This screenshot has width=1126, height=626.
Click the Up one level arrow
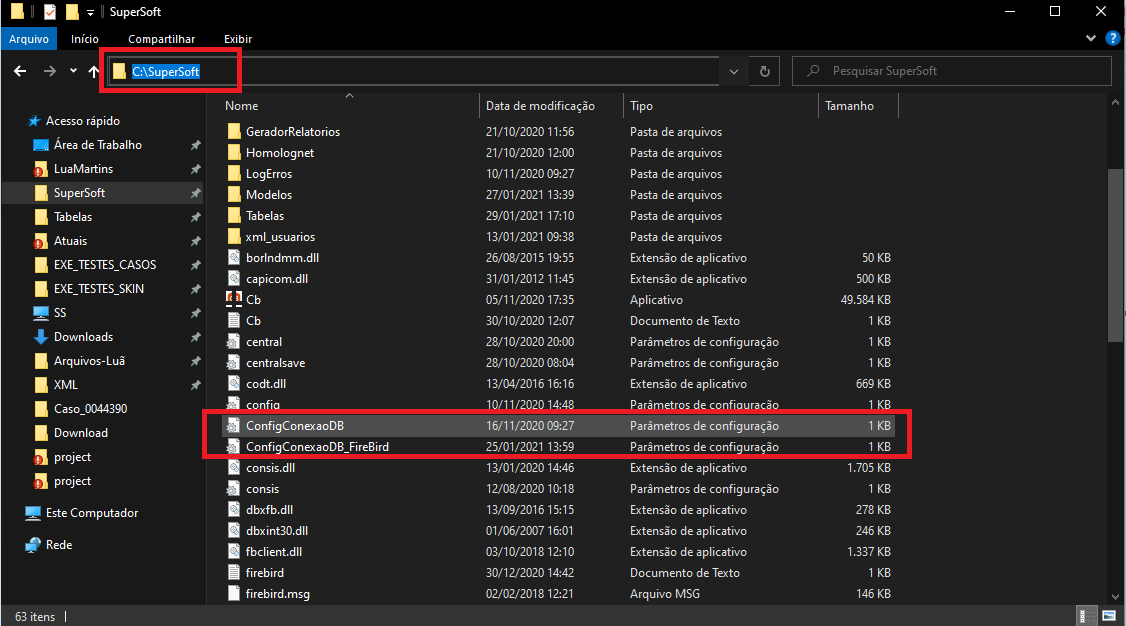[94, 71]
